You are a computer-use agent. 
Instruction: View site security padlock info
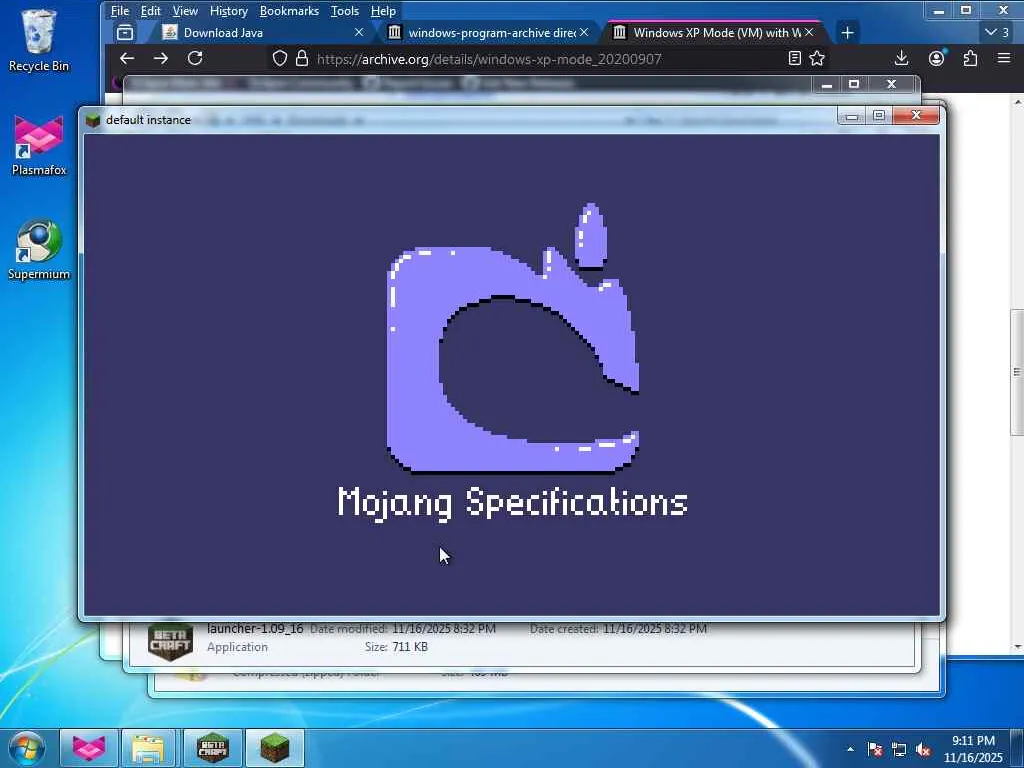tap(302, 59)
